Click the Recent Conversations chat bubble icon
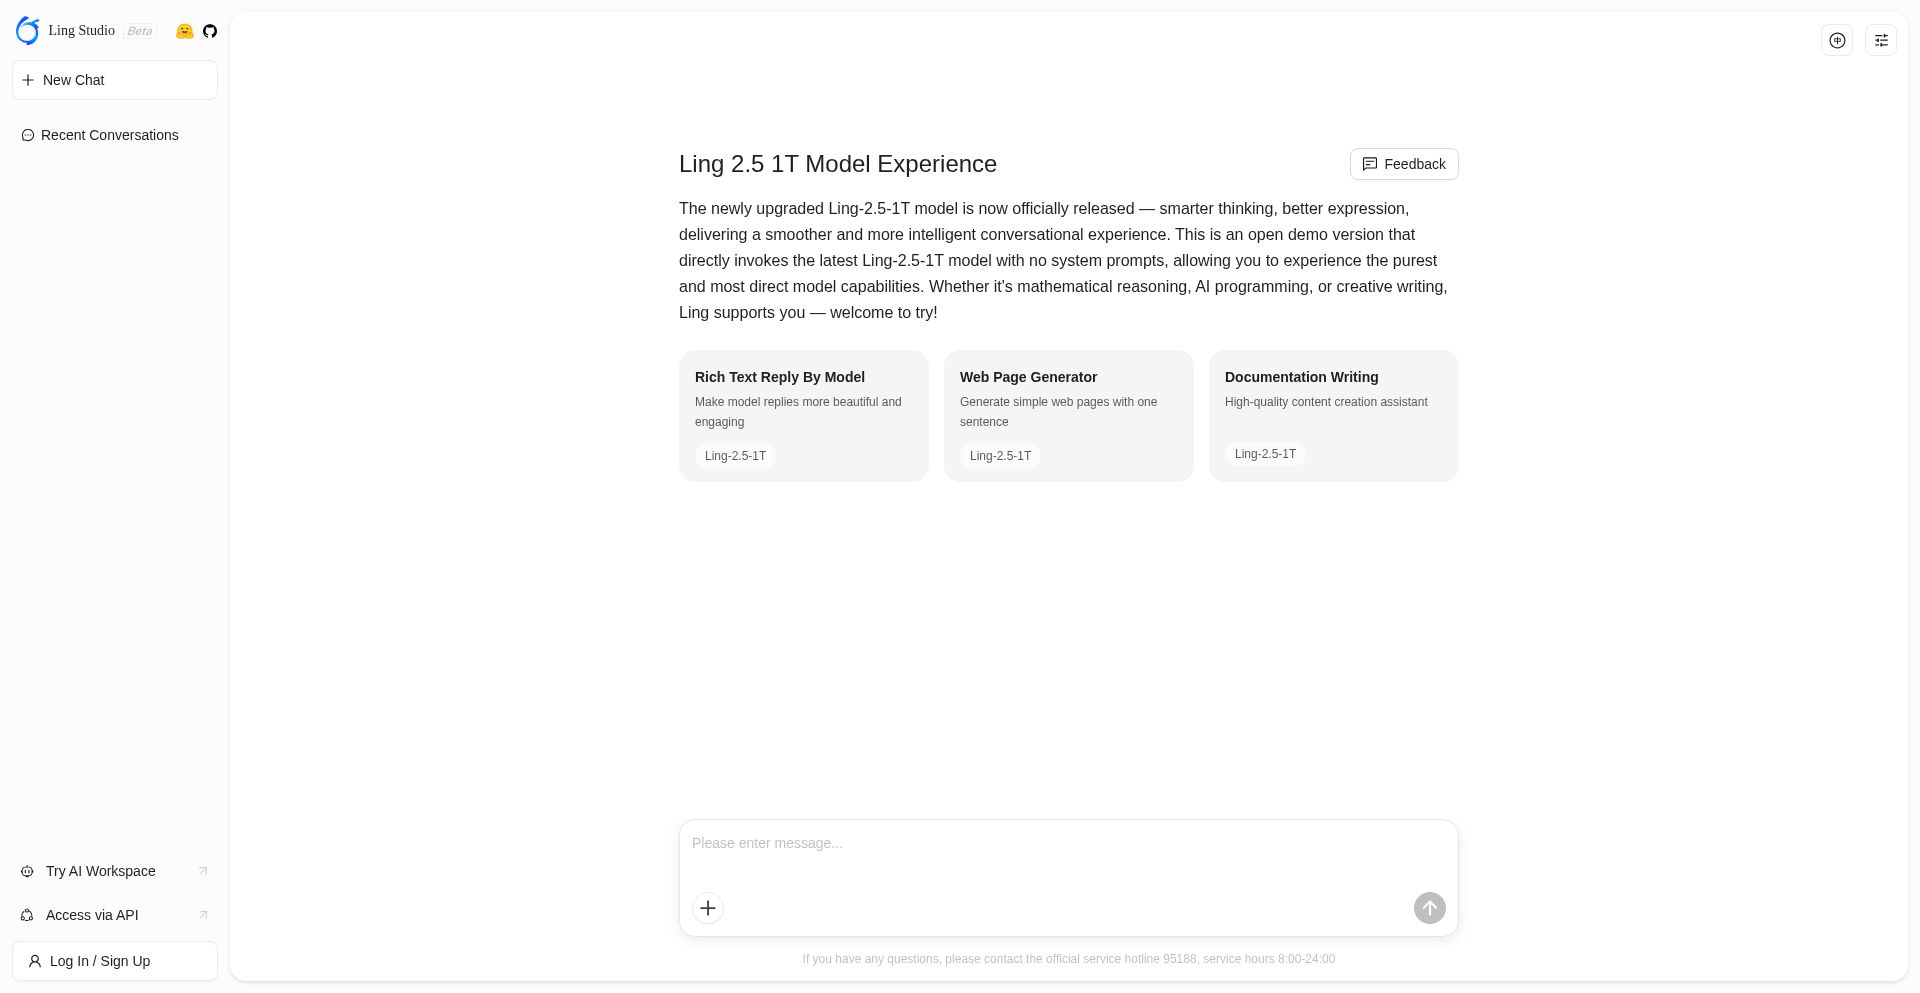Image resolution: width=1920 pixels, height=993 pixels. tap(28, 135)
